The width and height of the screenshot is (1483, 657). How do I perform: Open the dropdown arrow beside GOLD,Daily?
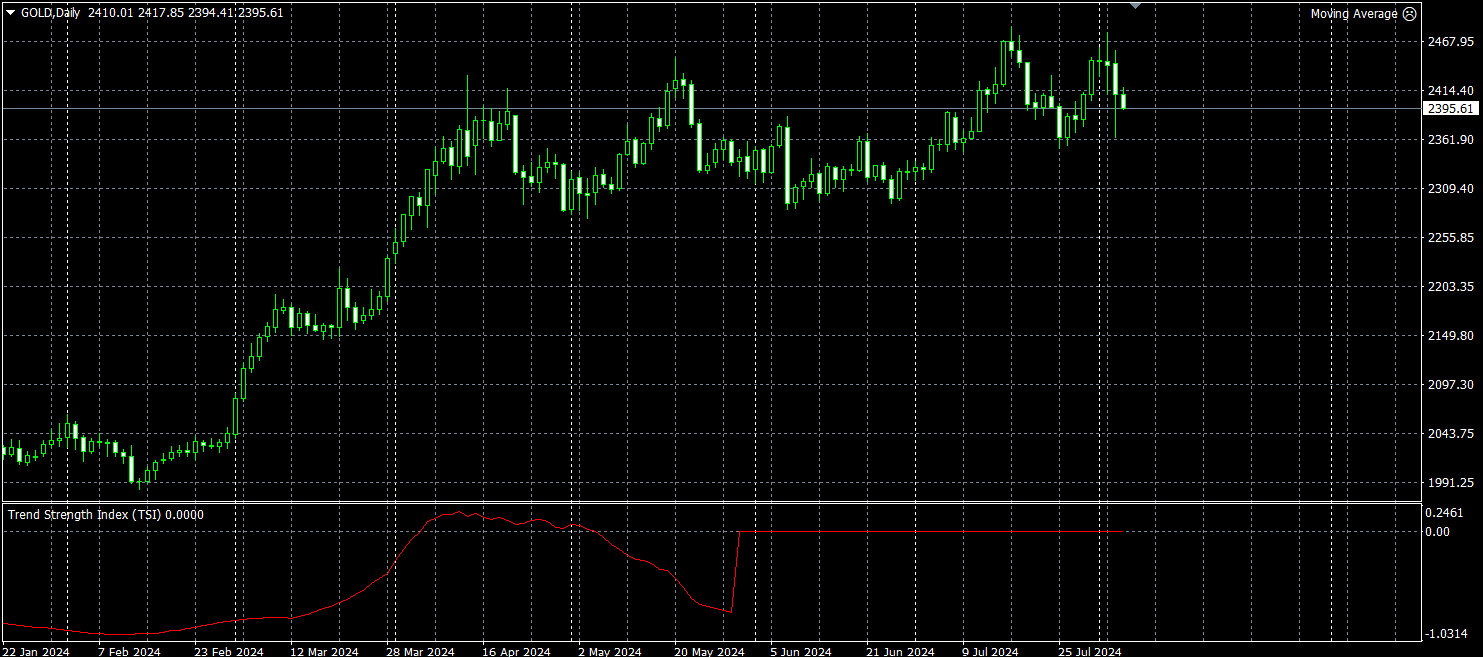[x=11, y=14]
